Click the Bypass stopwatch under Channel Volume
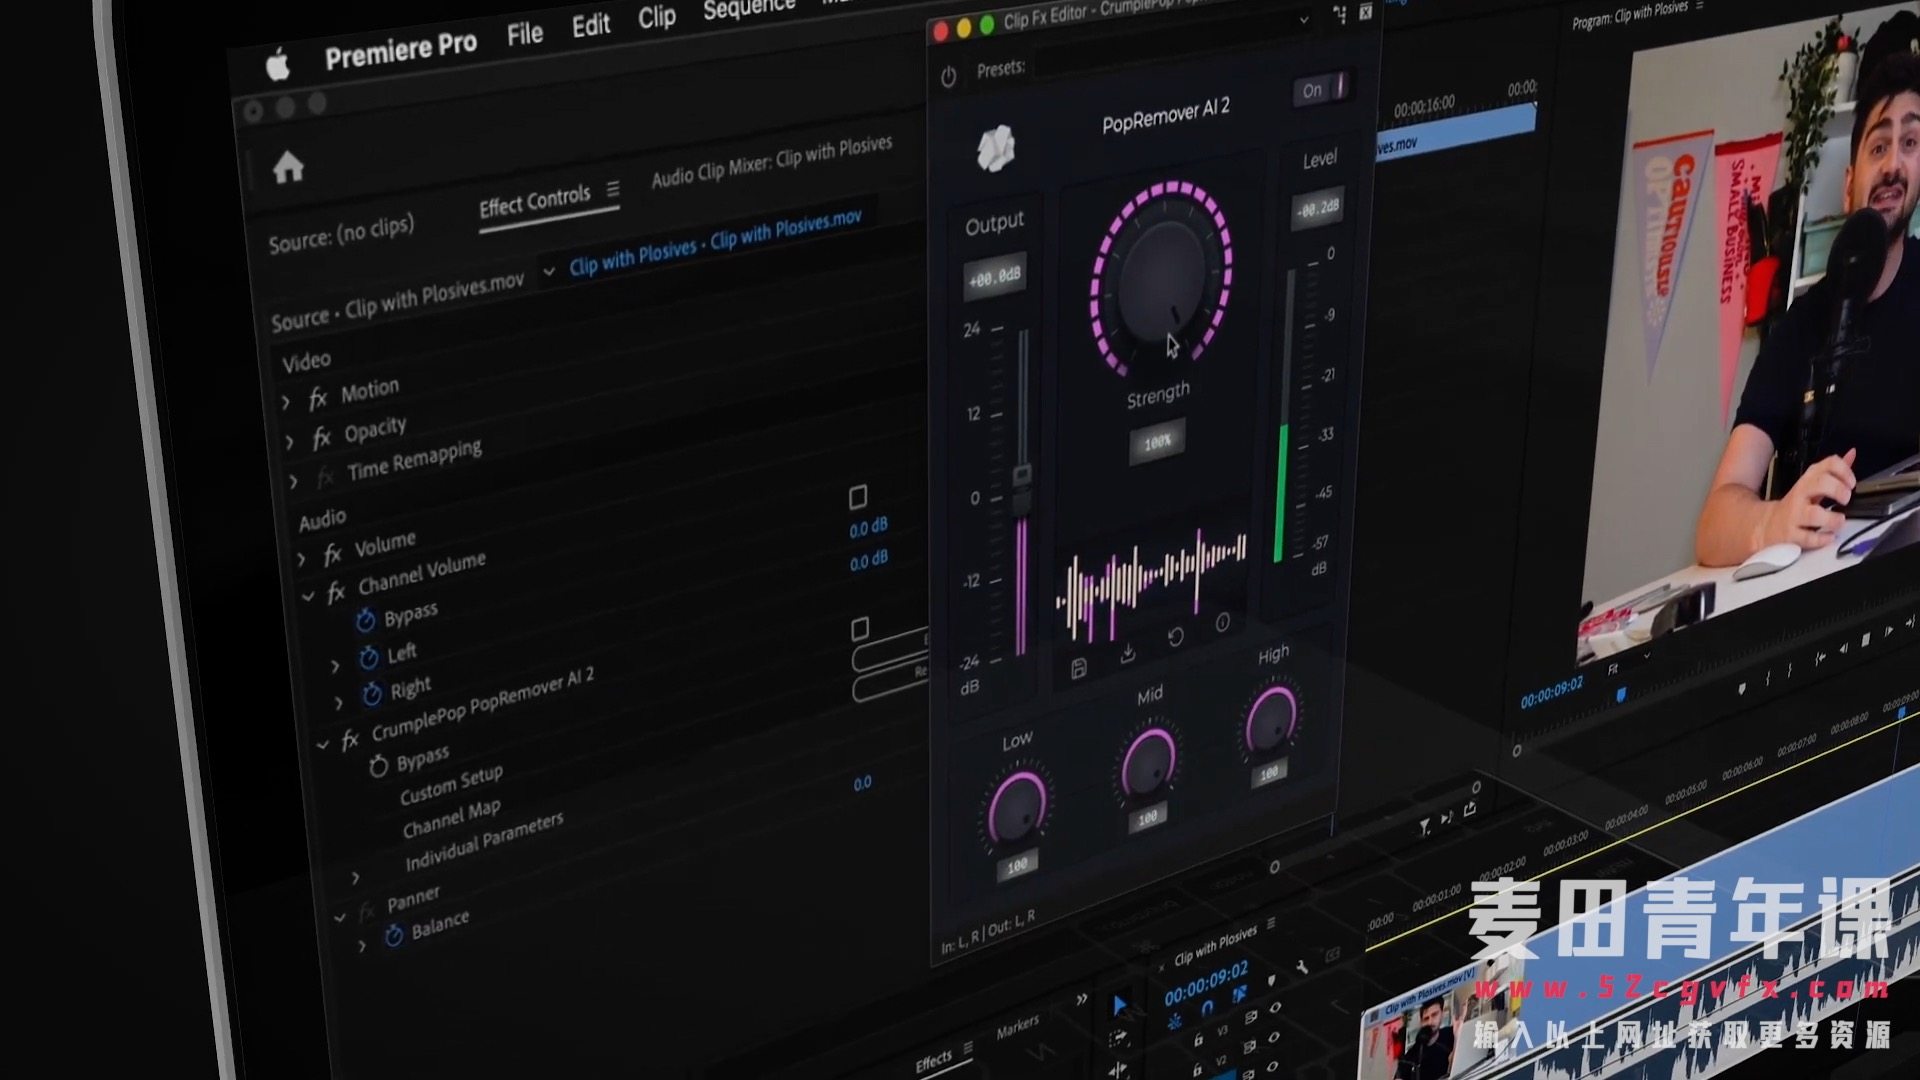Screen dimensions: 1920x1080 tap(365, 621)
